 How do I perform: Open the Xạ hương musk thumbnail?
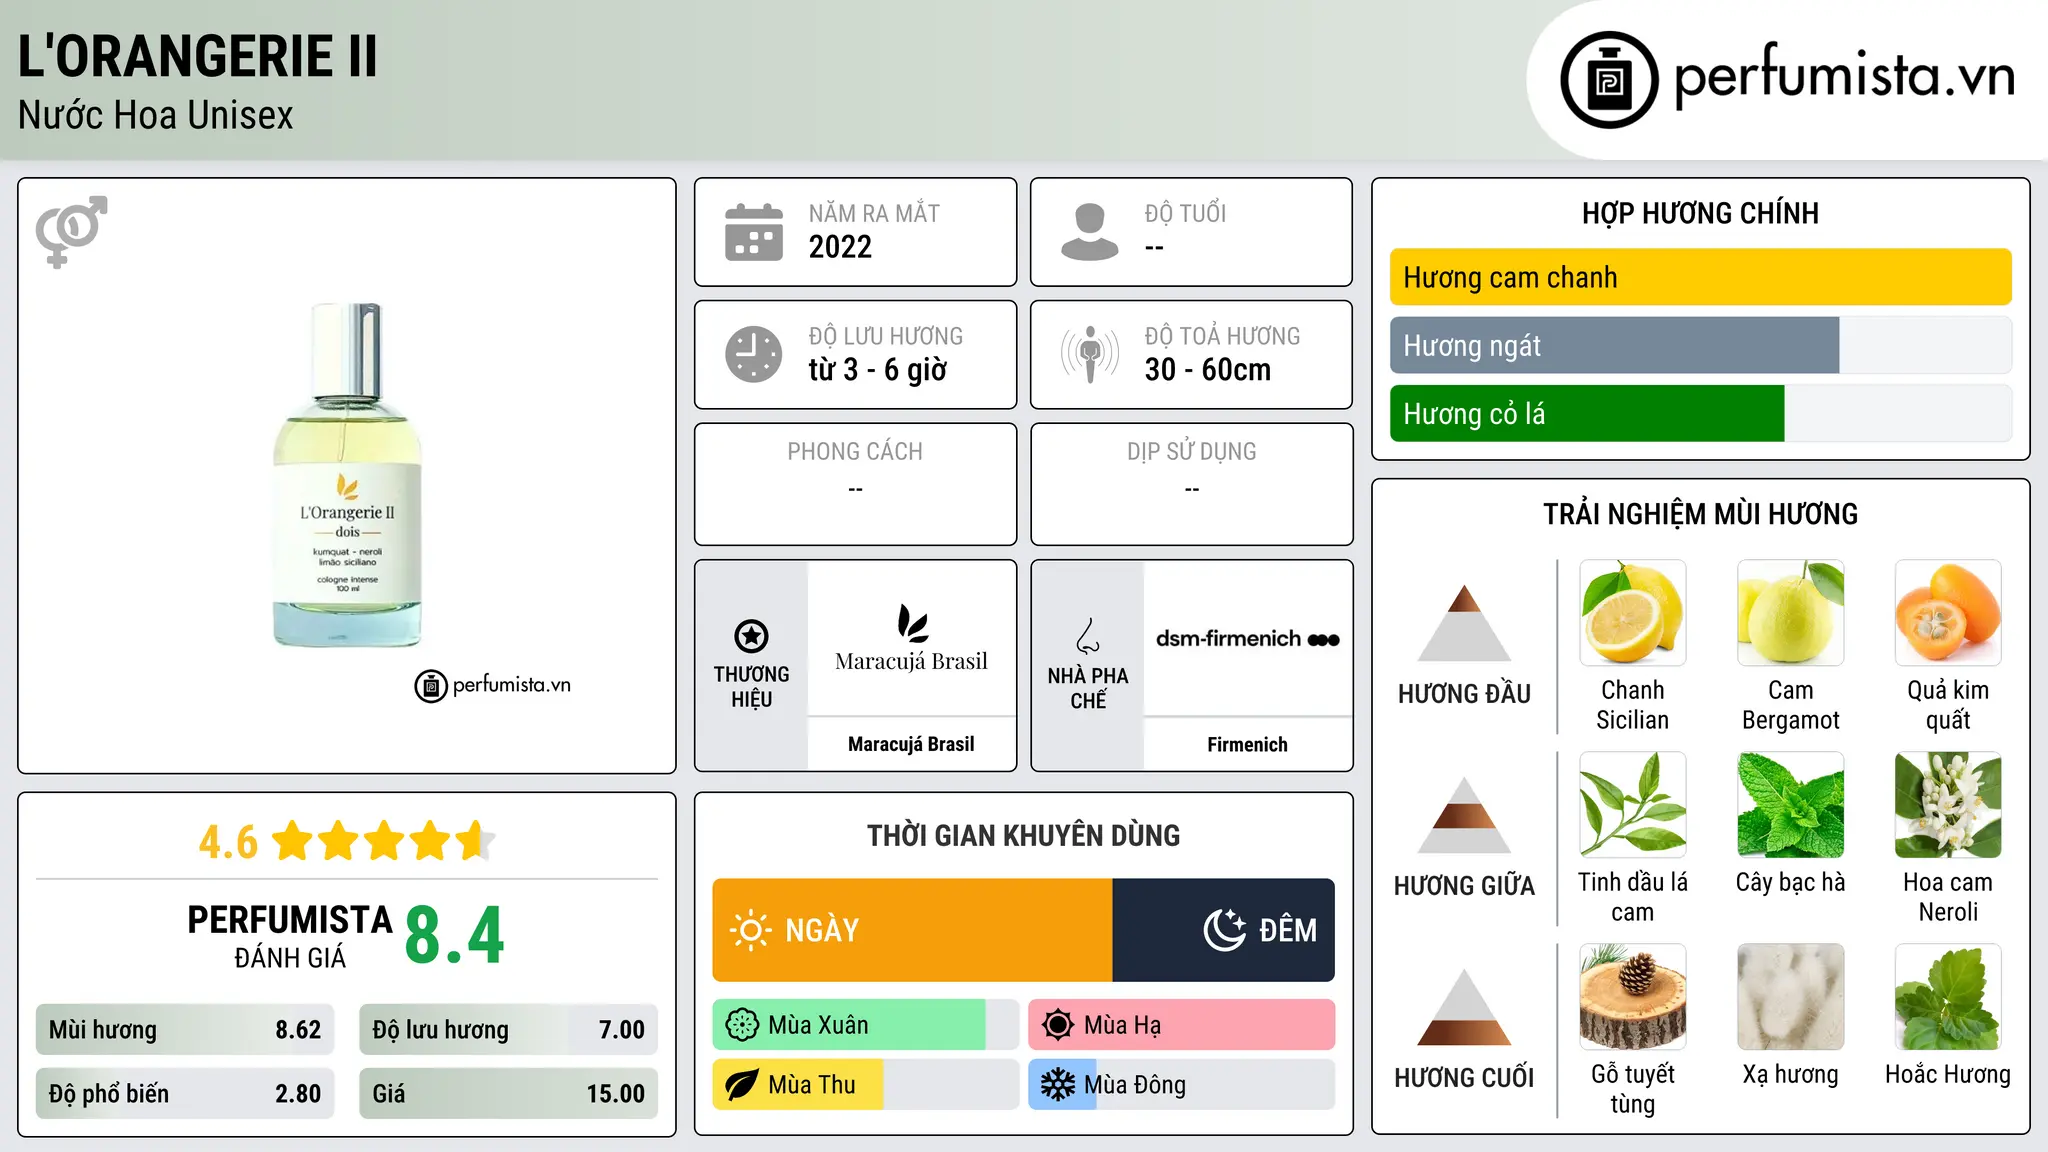coord(1791,997)
